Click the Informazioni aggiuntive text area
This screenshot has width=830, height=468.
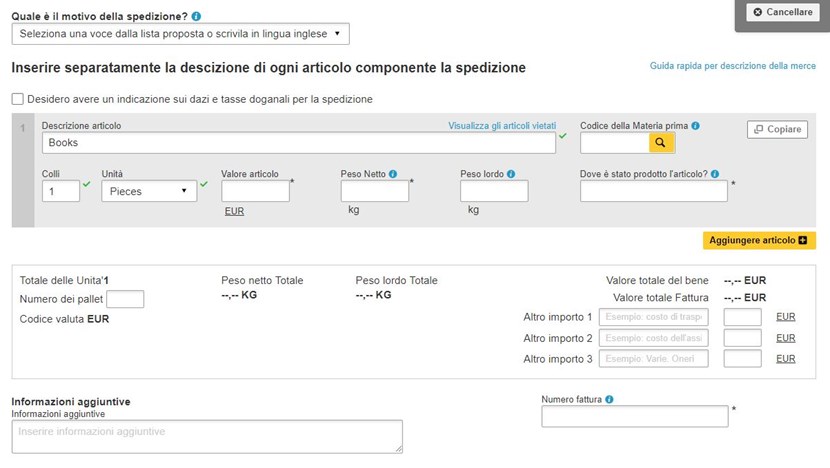click(207, 436)
